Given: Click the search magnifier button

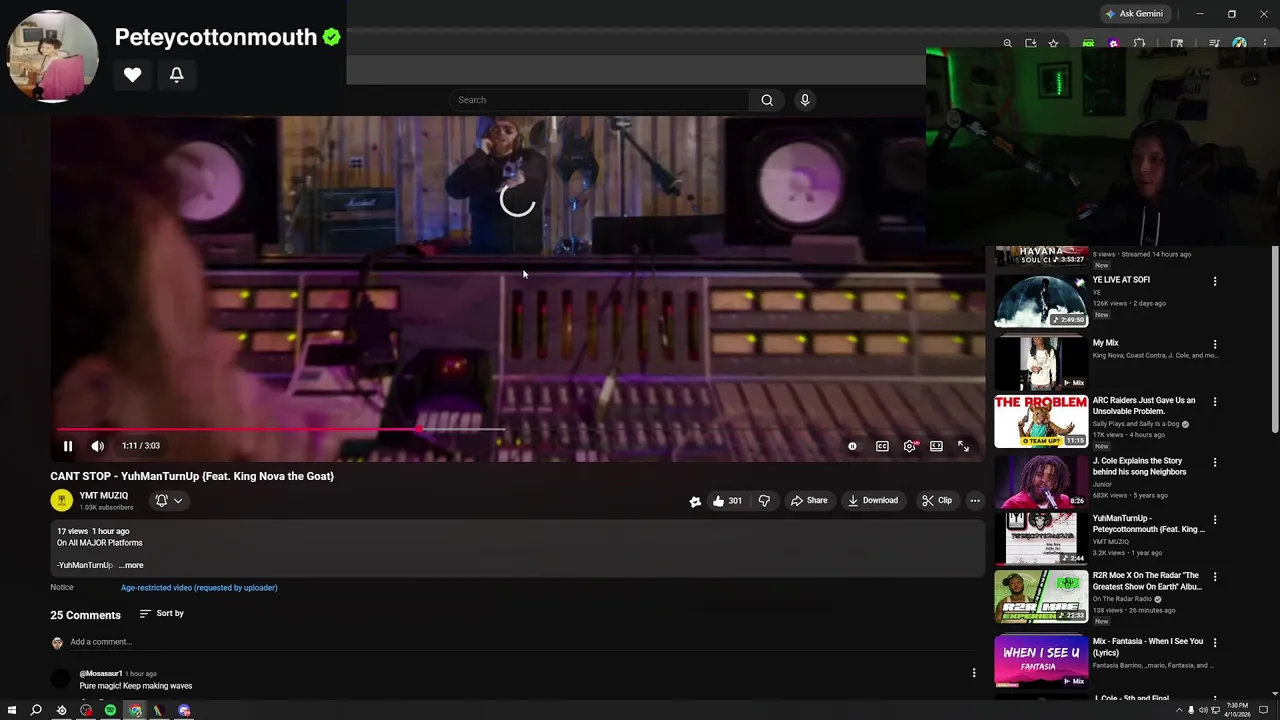Looking at the screenshot, I should tap(767, 100).
